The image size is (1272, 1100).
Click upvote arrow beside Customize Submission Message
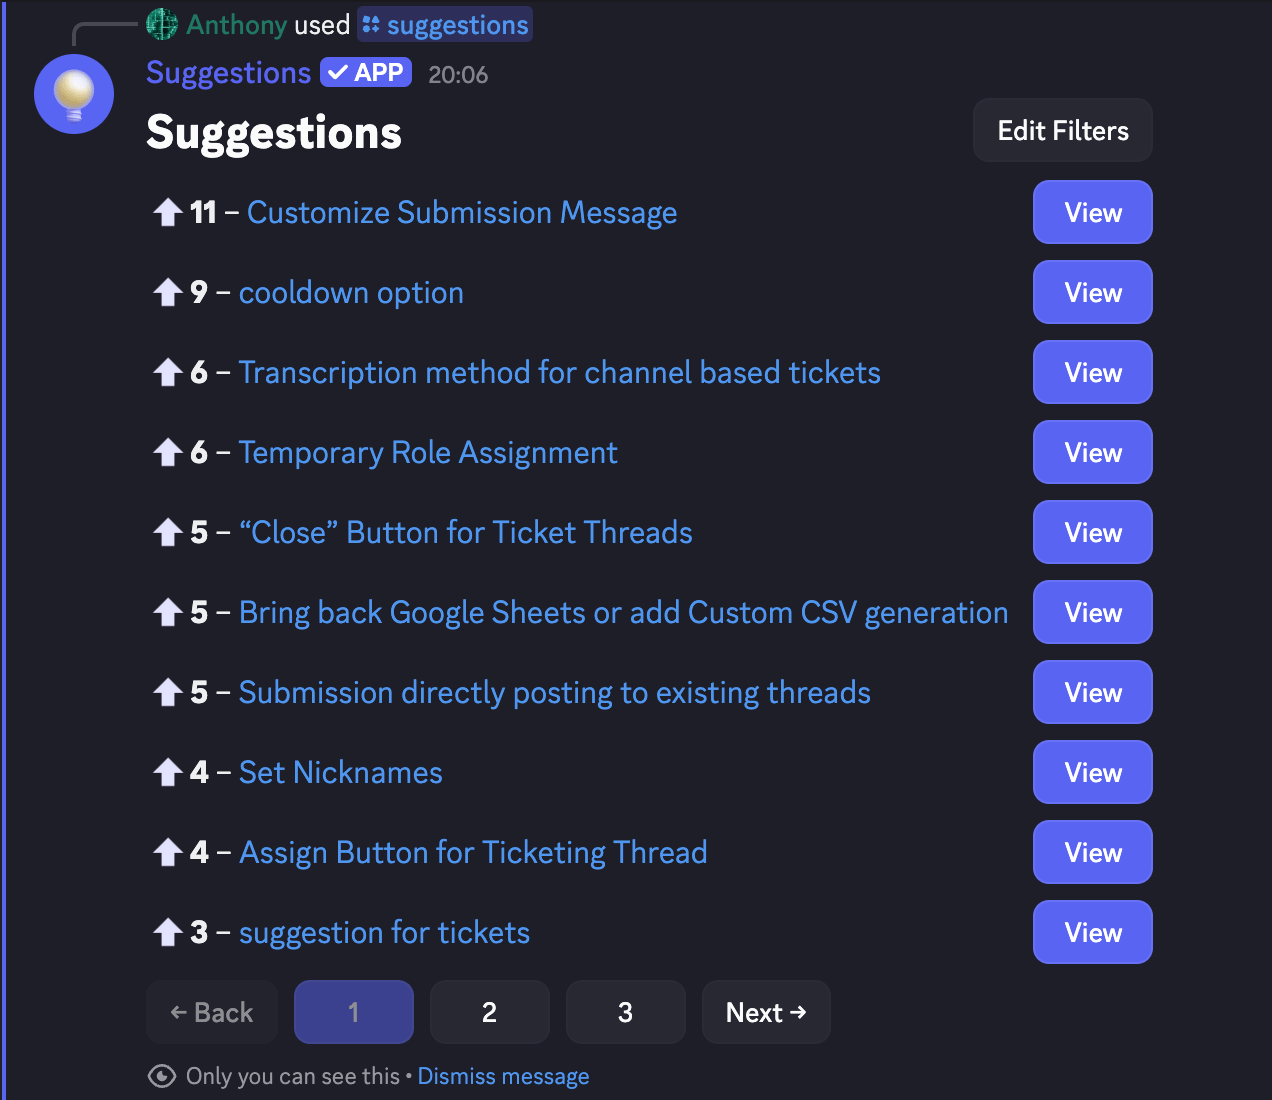pos(167,212)
